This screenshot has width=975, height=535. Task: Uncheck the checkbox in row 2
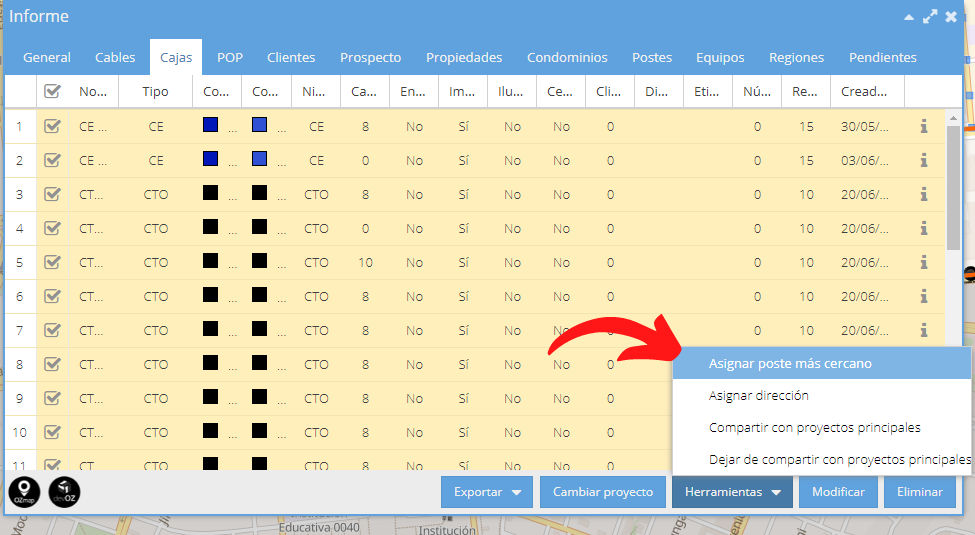(52, 160)
